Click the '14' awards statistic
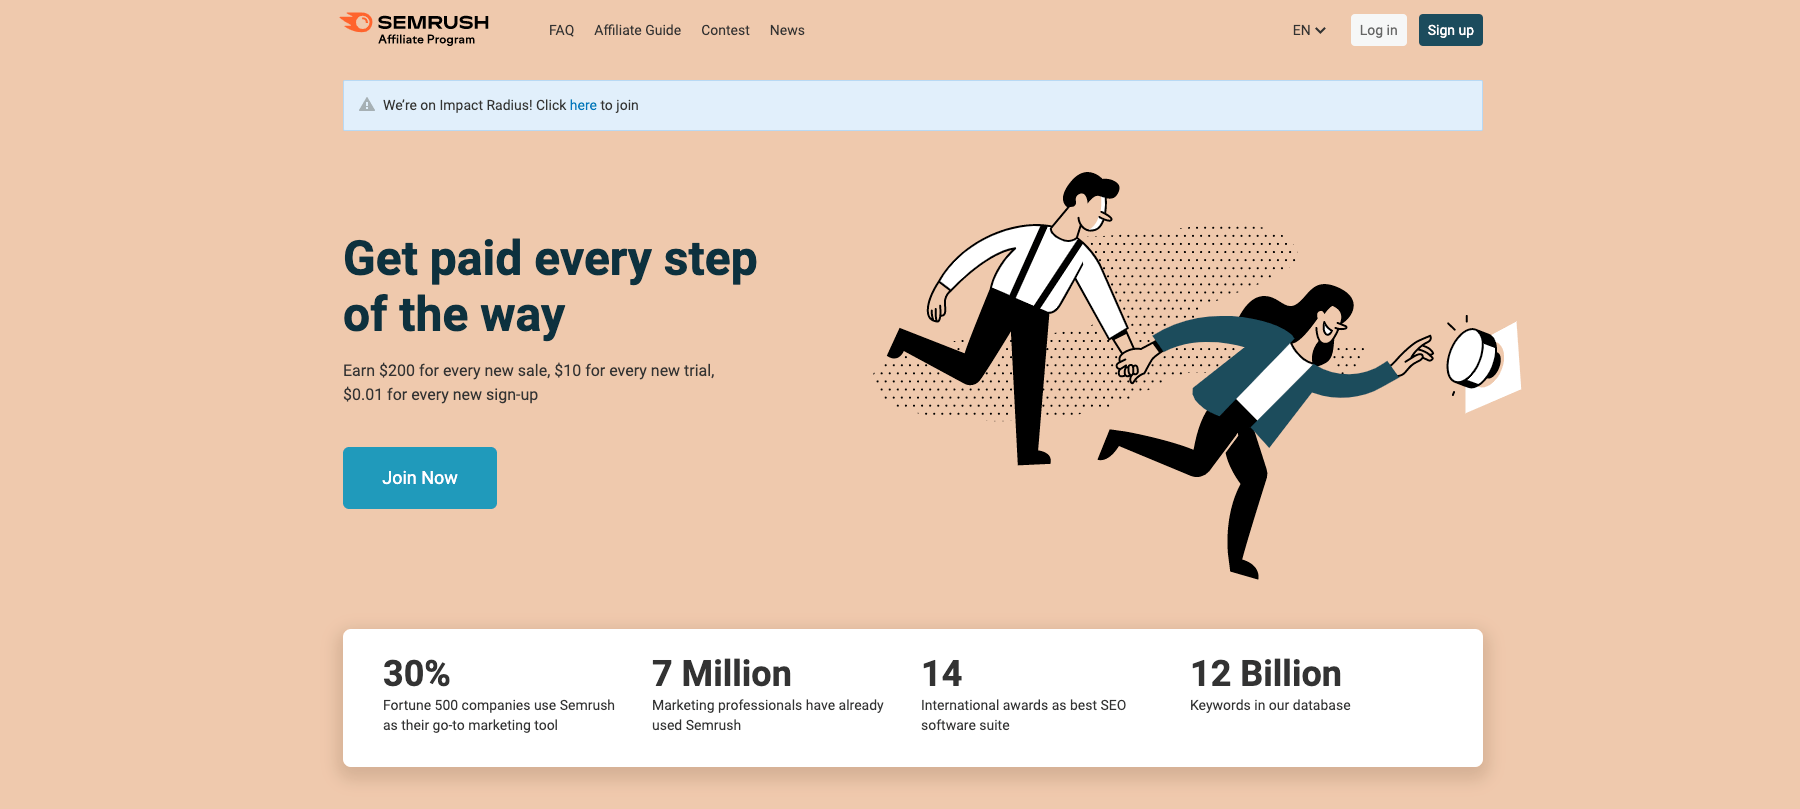The height and width of the screenshot is (809, 1800). click(x=941, y=673)
